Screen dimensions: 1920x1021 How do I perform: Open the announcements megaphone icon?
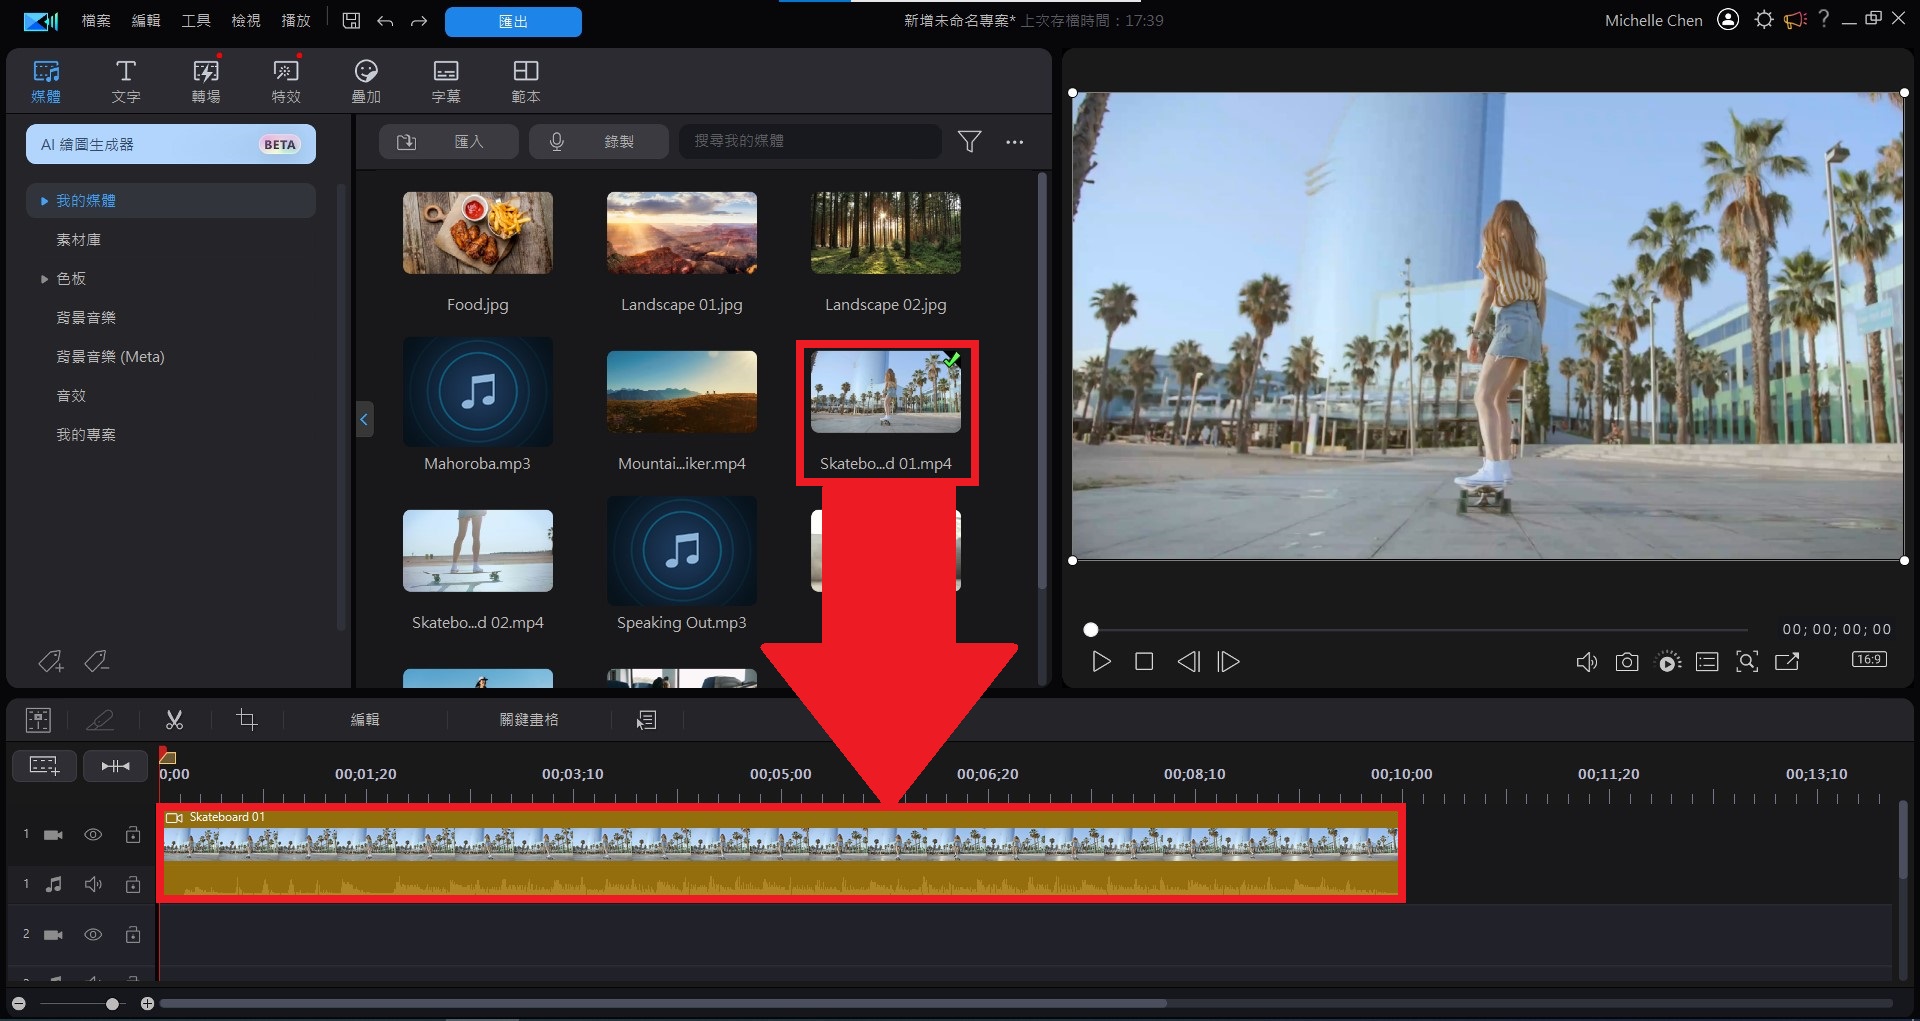(1796, 20)
